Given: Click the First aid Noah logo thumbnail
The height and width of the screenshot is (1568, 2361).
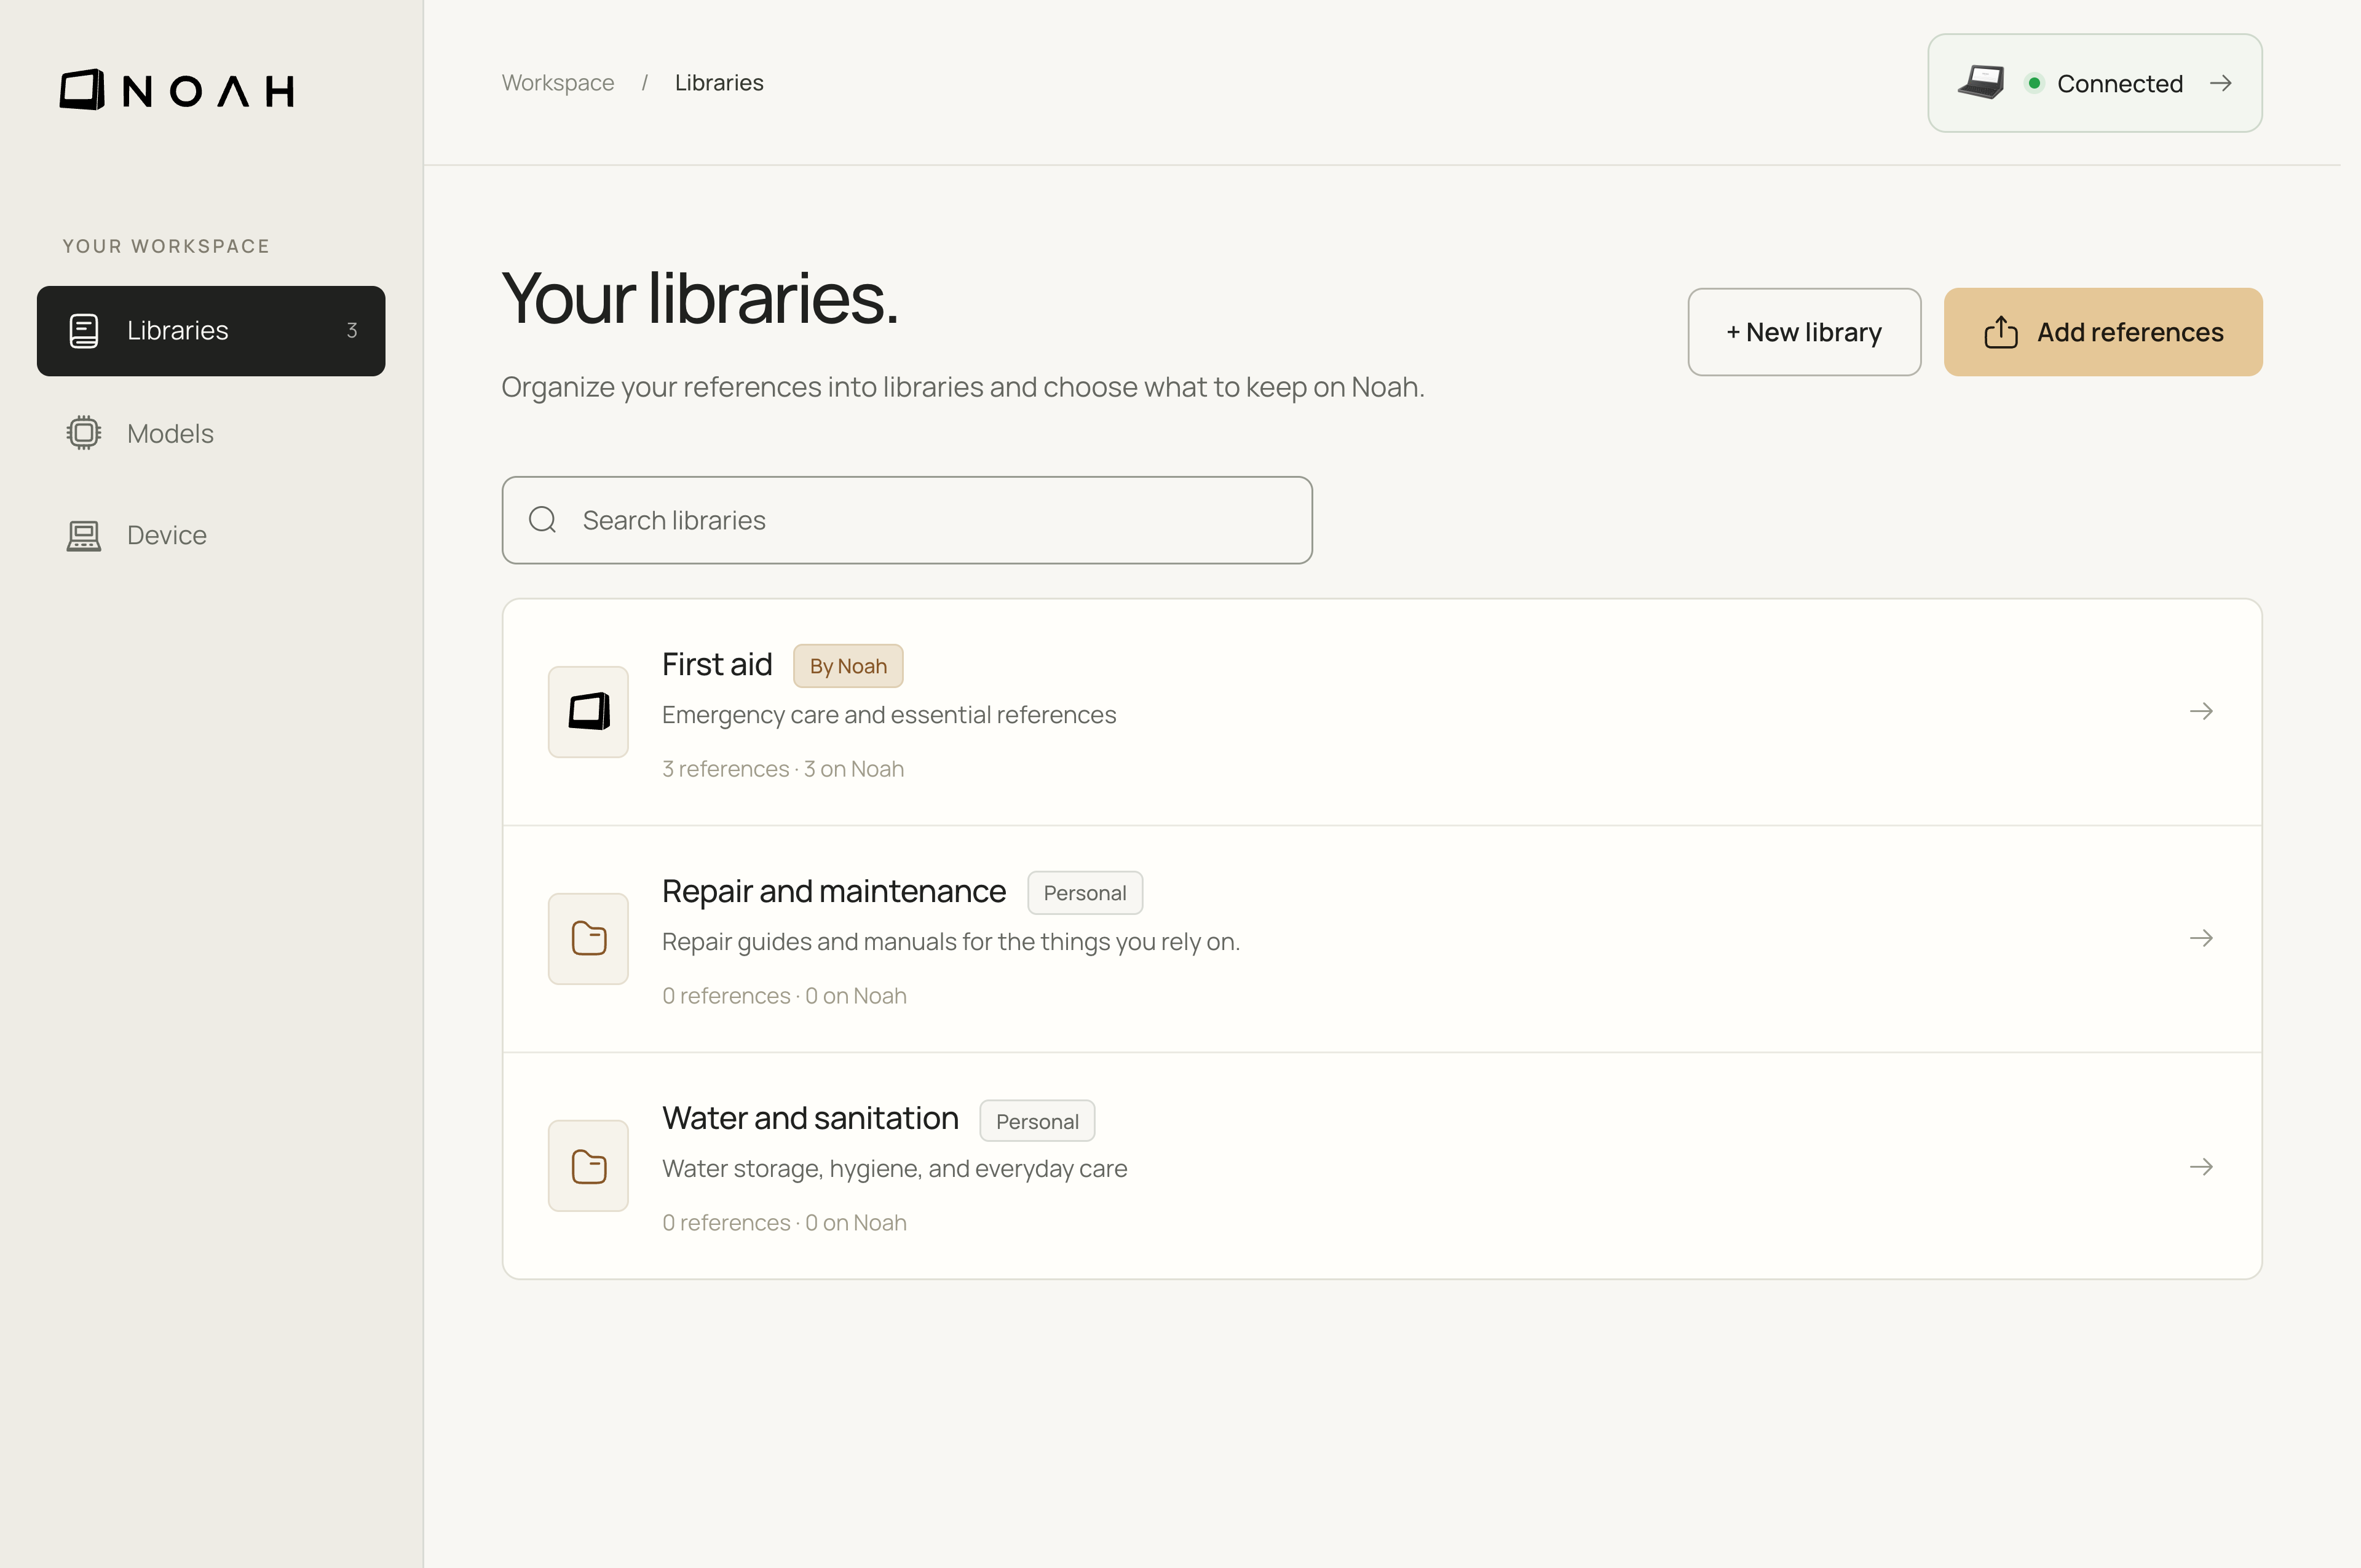Looking at the screenshot, I should click(589, 712).
